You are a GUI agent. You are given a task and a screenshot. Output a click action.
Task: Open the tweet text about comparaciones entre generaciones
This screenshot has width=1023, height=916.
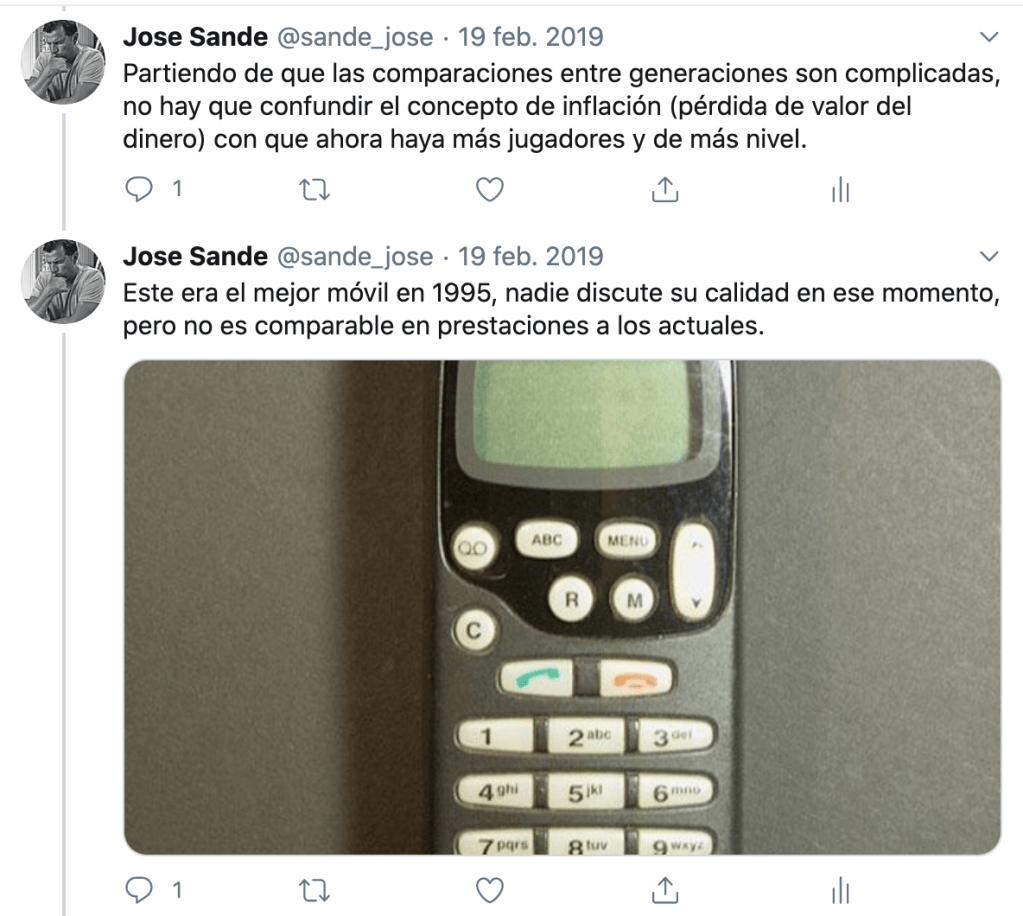pos(561,106)
